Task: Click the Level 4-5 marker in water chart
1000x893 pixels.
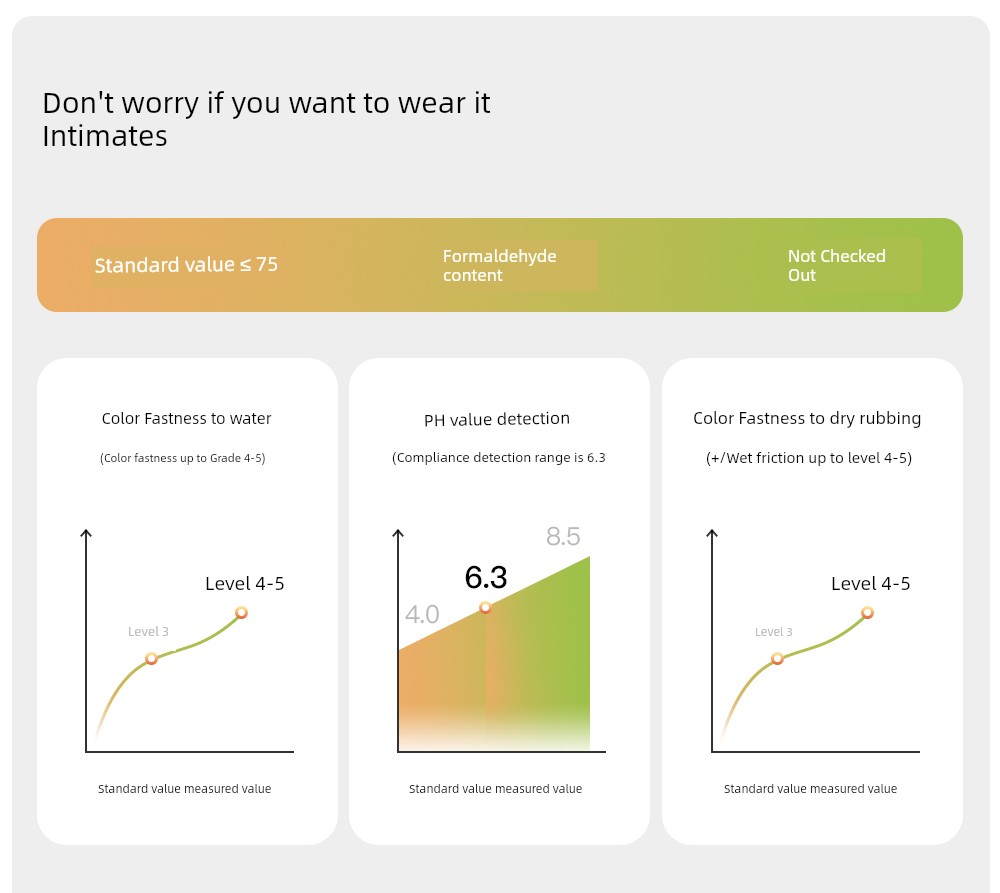Action: pos(241,612)
